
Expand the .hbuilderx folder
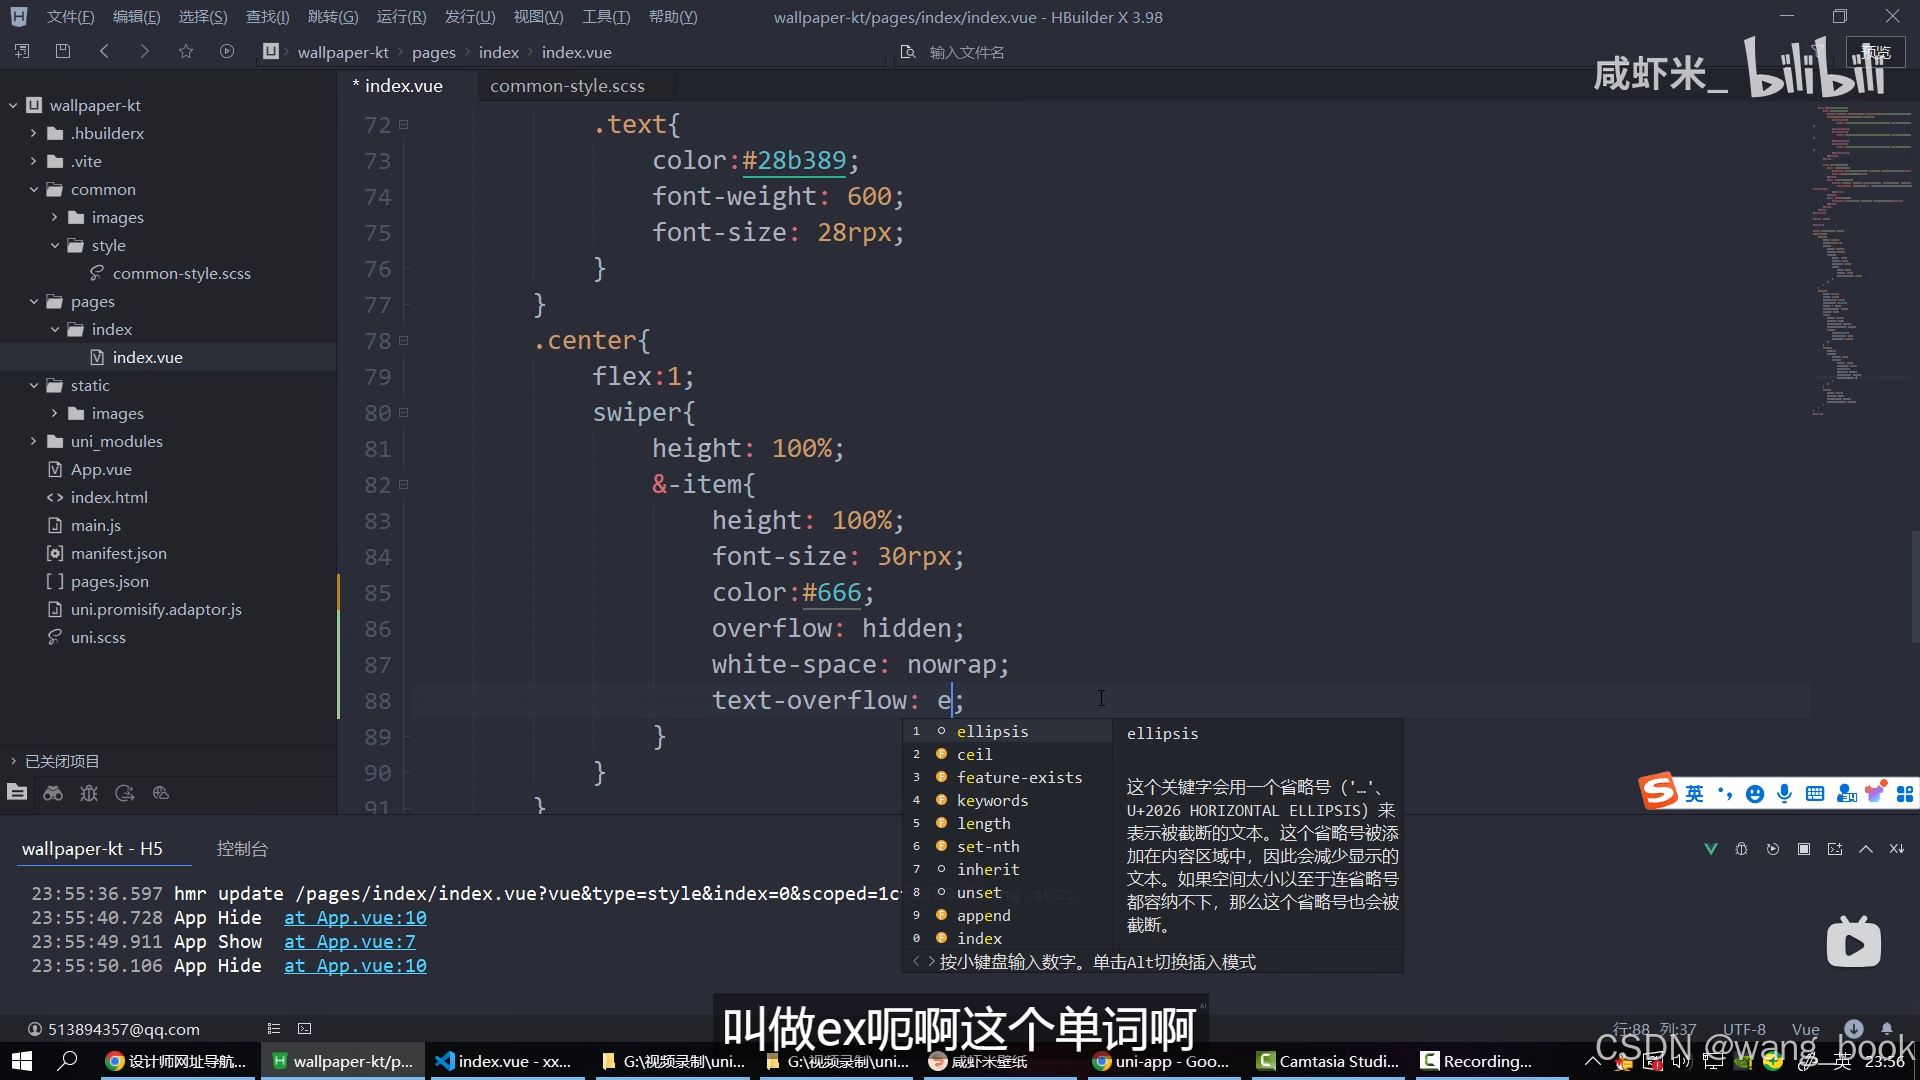tap(33, 133)
